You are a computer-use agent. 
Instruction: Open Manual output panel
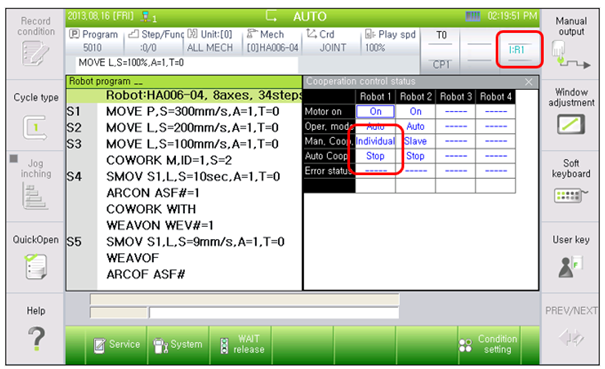(x=571, y=43)
